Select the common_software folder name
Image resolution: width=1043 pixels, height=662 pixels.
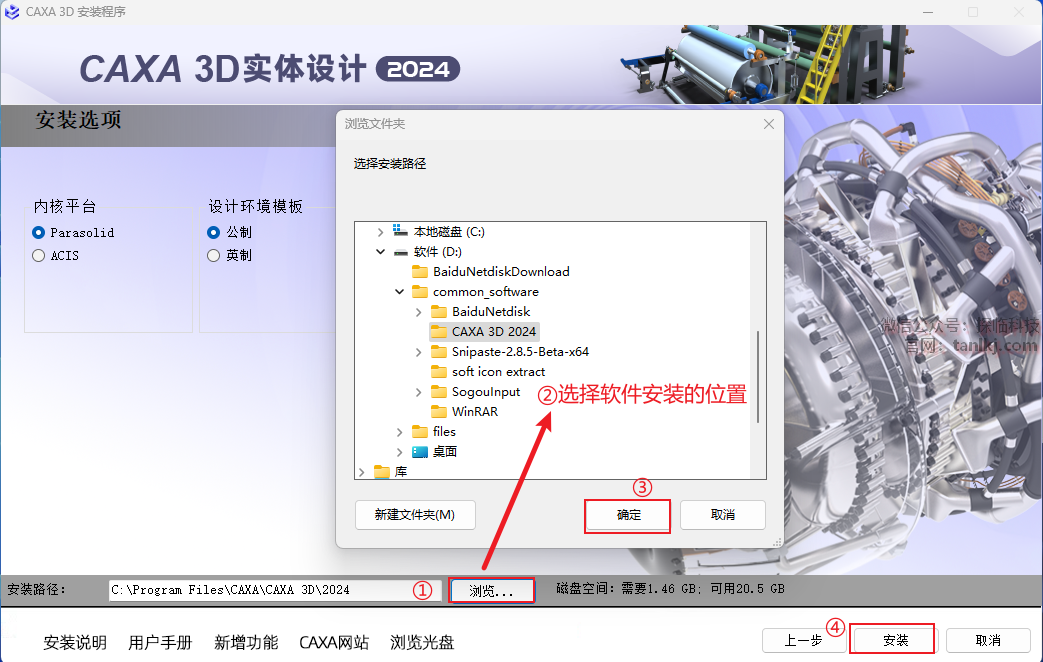(x=486, y=291)
